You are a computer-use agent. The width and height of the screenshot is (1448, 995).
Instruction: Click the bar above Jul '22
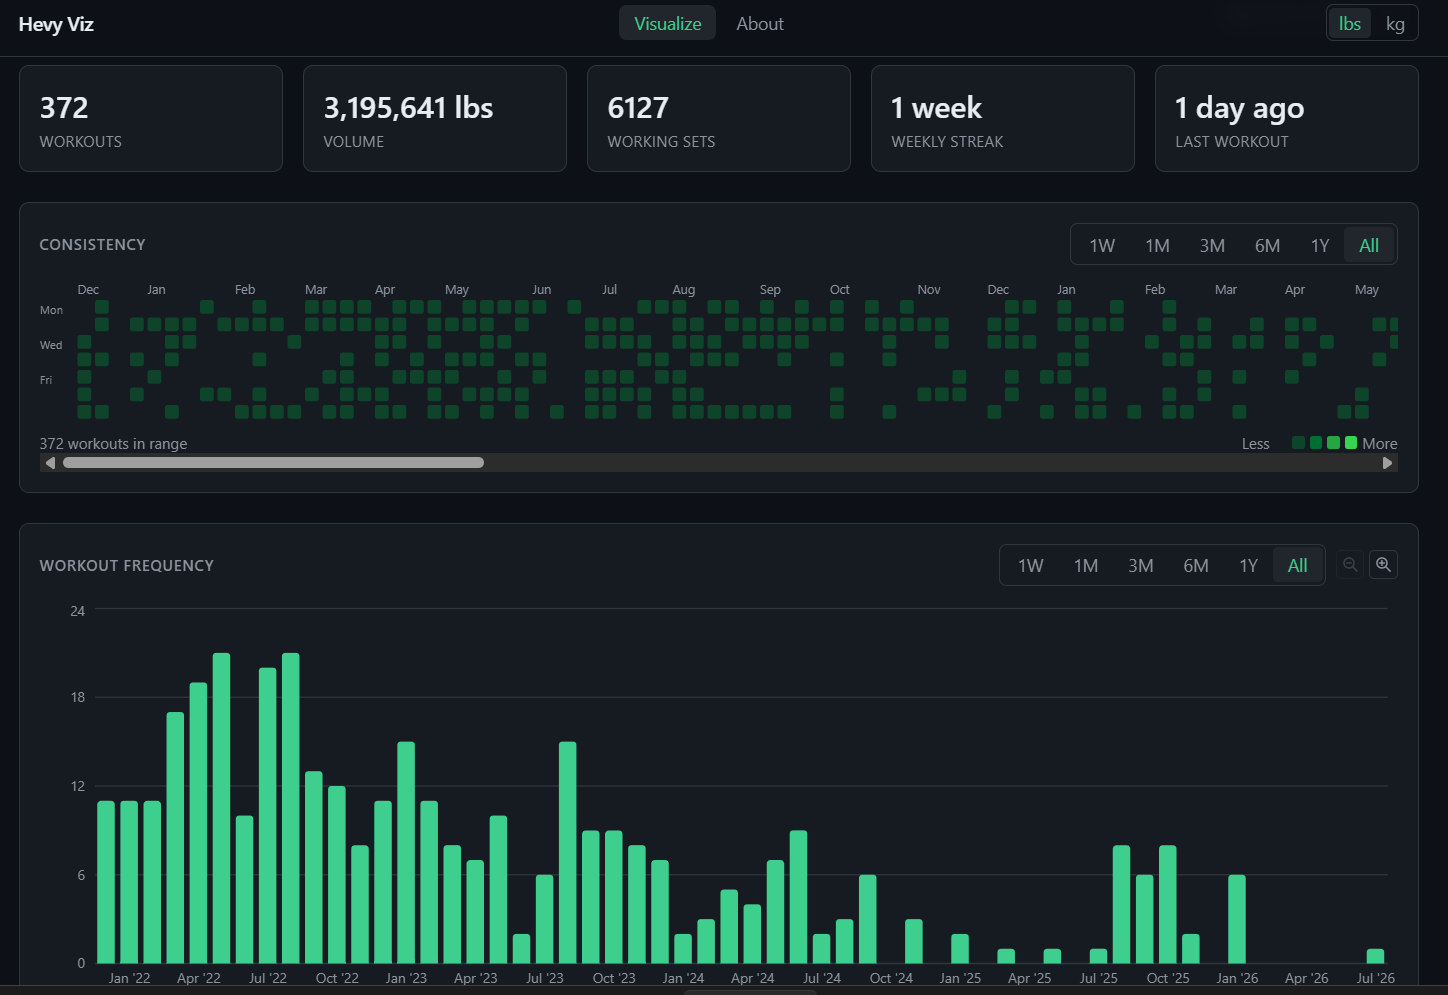coord(267,816)
